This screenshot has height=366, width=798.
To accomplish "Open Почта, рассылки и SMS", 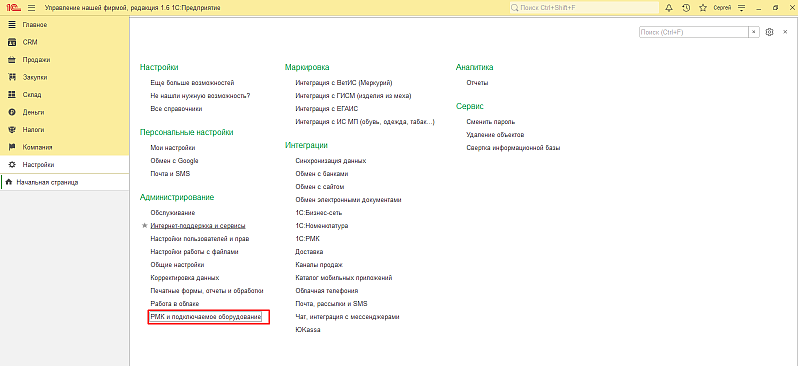I will (x=331, y=304).
